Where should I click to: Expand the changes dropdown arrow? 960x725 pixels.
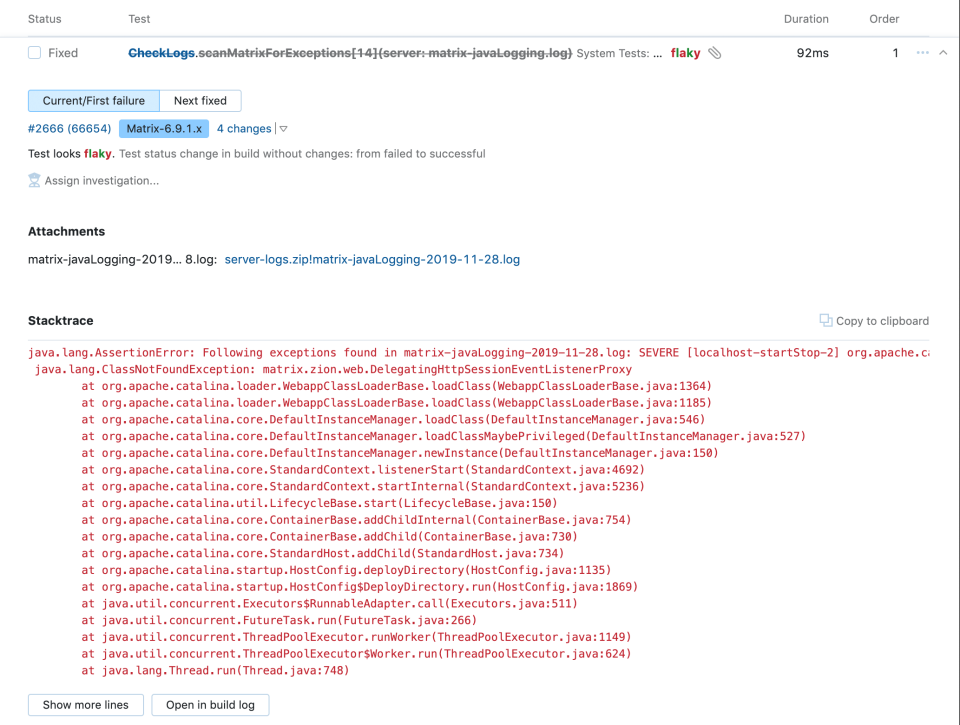click(284, 129)
